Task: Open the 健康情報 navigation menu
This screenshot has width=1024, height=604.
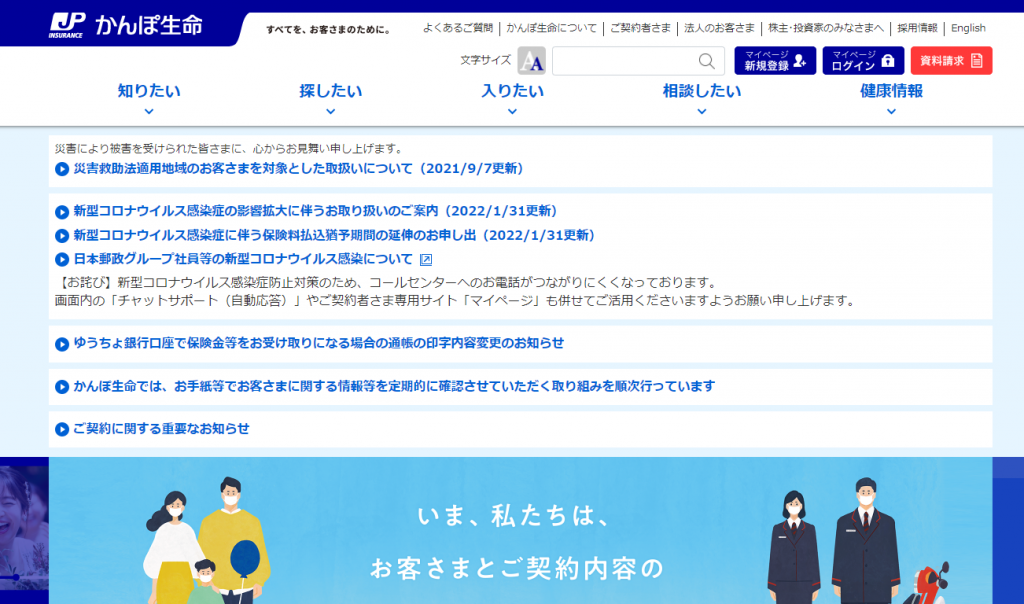Action: [889, 90]
